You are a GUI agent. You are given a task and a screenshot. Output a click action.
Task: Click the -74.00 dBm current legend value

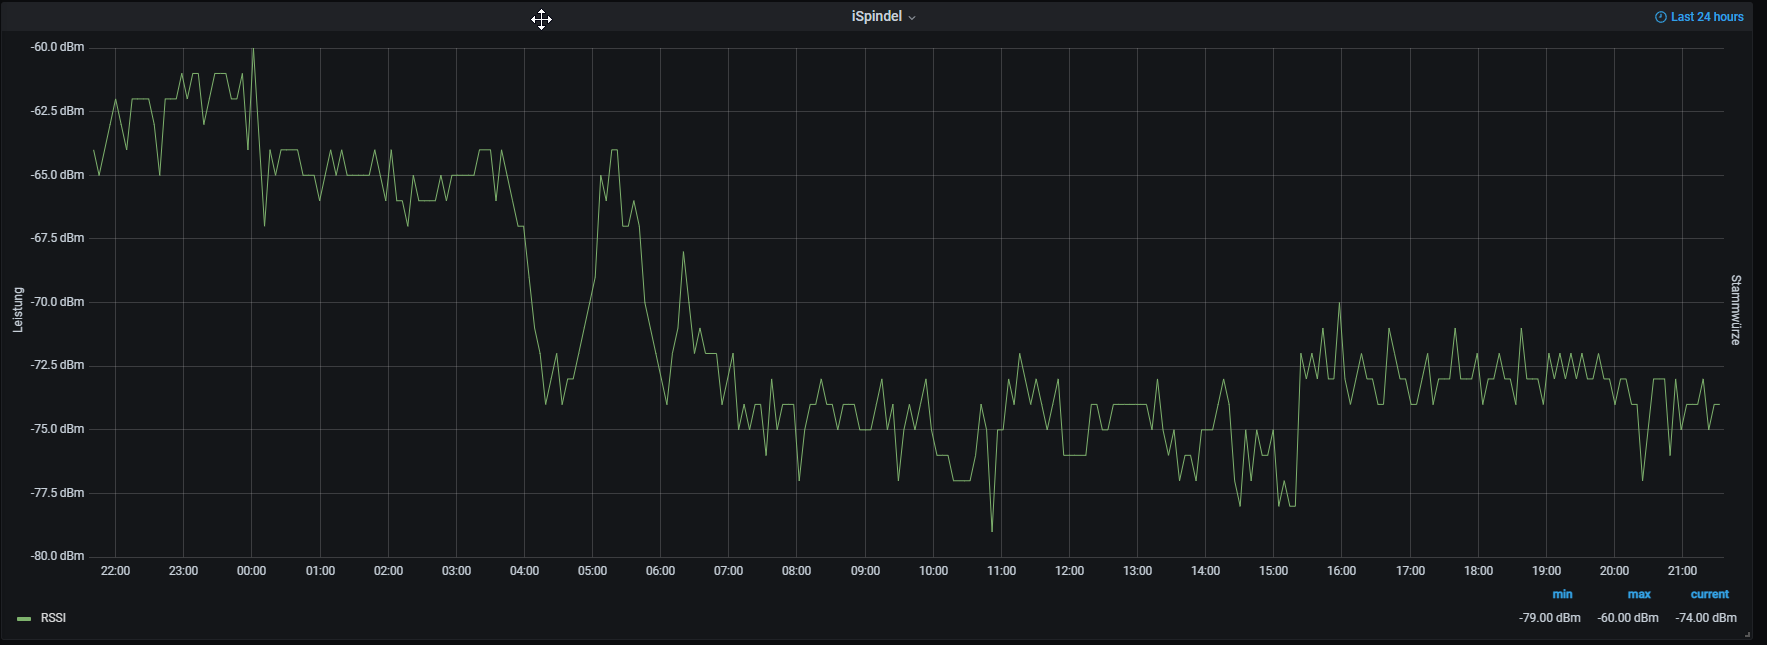click(x=1706, y=618)
